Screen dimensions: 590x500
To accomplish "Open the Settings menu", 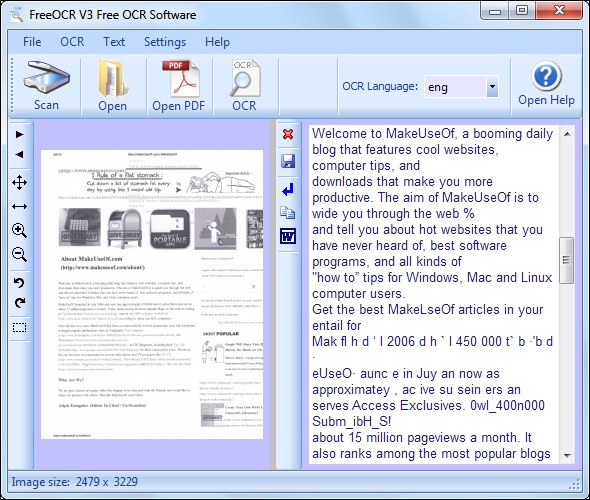I will click(x=165, y=42).
